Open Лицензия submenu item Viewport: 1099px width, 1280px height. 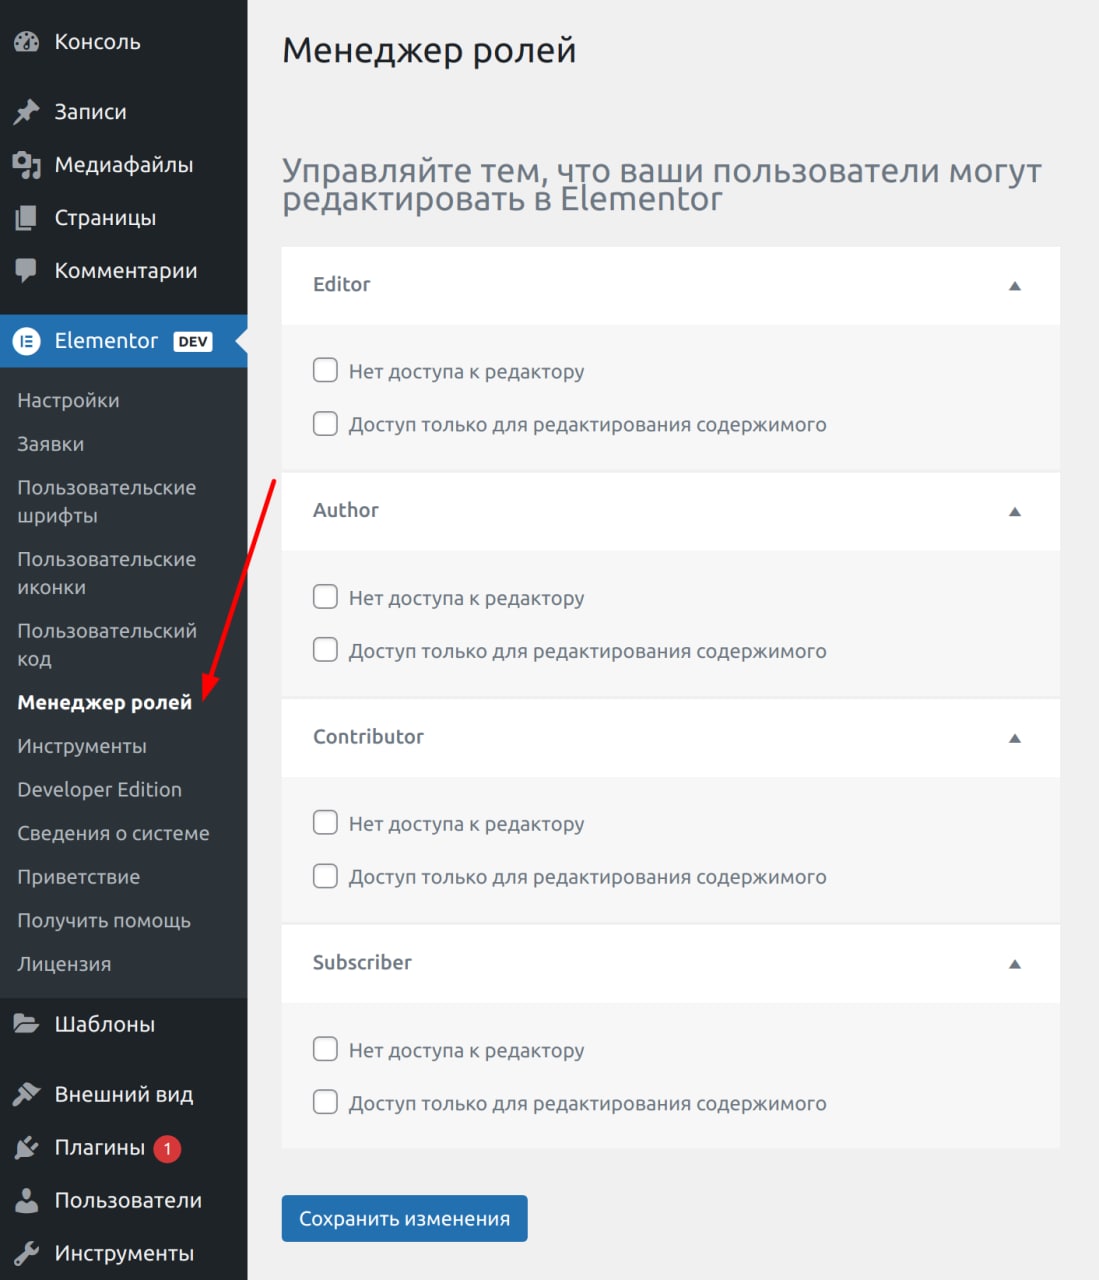click(64, 964)
